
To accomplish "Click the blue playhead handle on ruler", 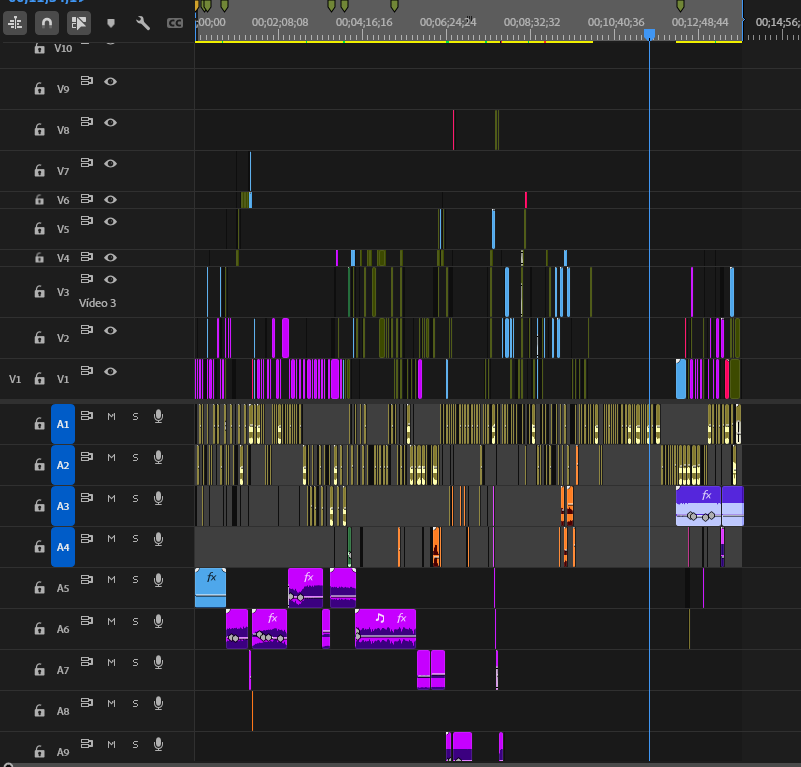I will [x=649, y=34].
